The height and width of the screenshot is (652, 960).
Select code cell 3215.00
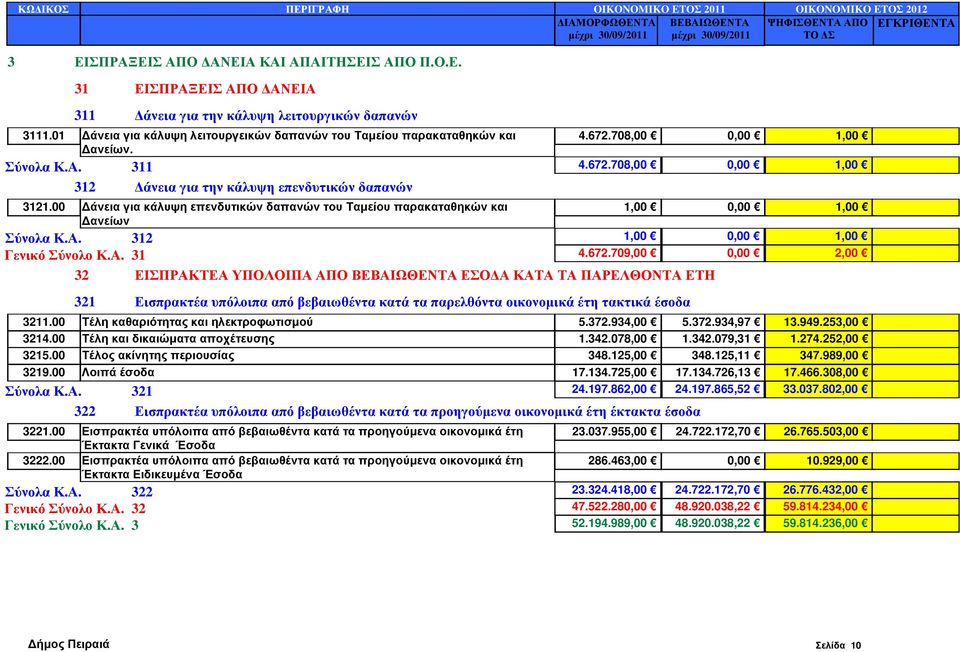(x=43, y=356)
